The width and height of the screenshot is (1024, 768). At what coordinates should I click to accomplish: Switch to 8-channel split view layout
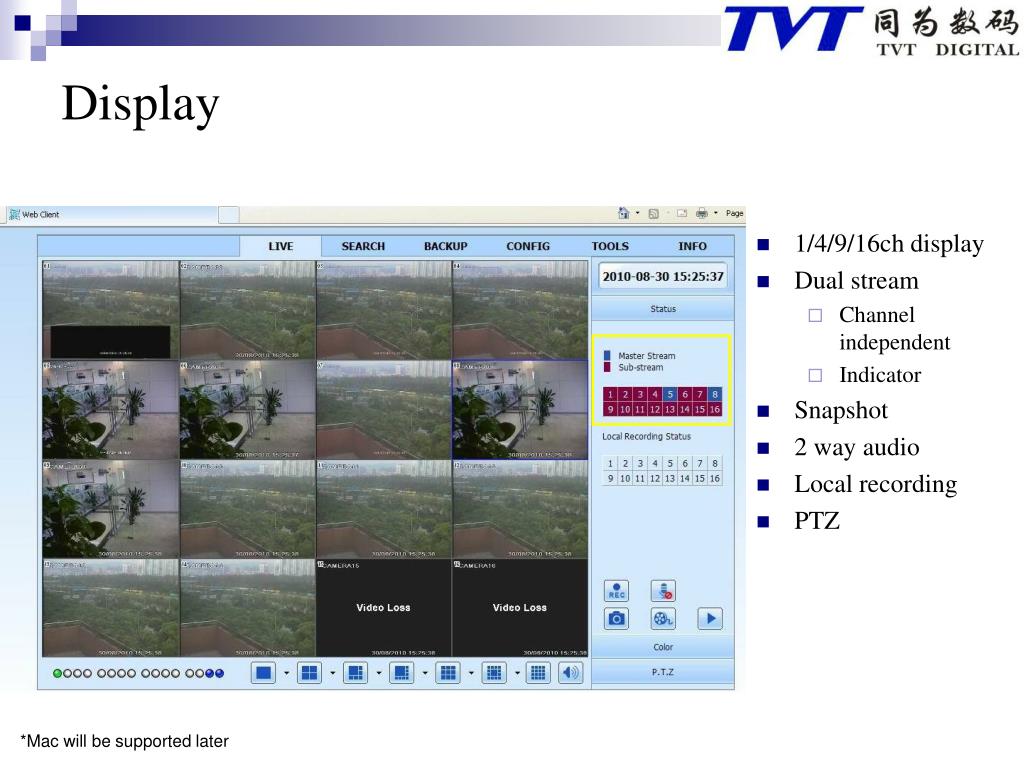(402, 673)
